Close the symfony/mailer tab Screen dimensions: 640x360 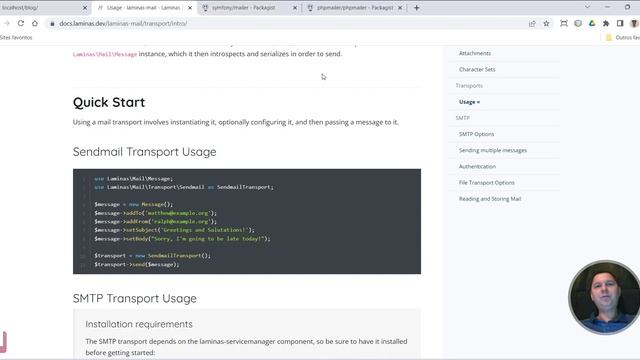click(295, 8)
